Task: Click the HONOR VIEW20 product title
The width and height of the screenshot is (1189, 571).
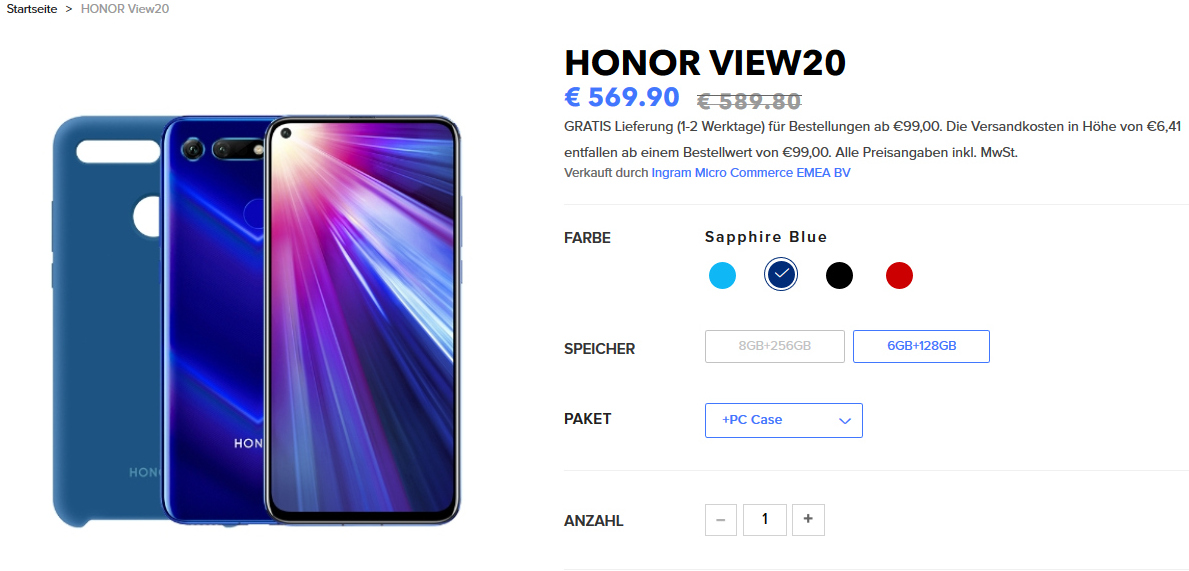Action: click(x=705, y=63)
